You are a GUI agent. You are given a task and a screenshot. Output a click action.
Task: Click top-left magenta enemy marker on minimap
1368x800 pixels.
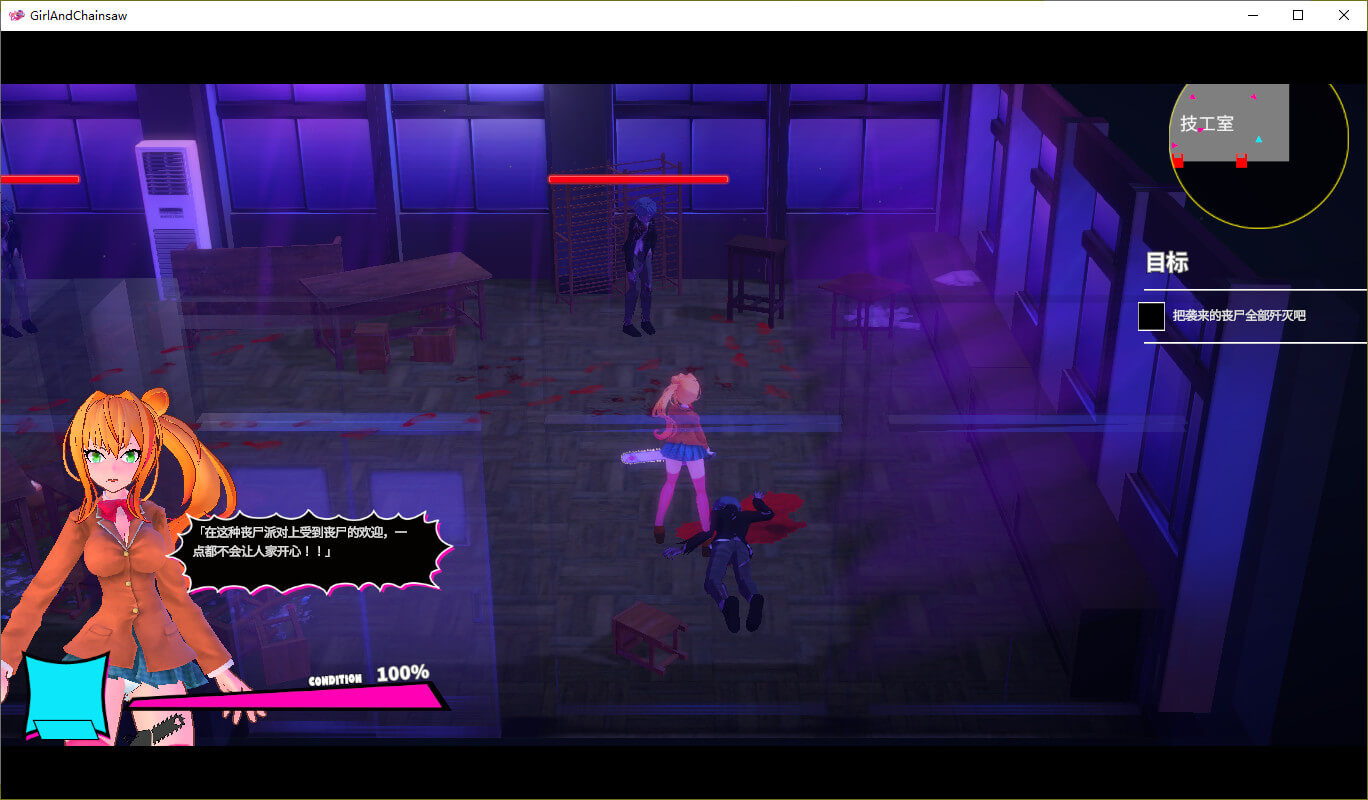click(1191, 96)
